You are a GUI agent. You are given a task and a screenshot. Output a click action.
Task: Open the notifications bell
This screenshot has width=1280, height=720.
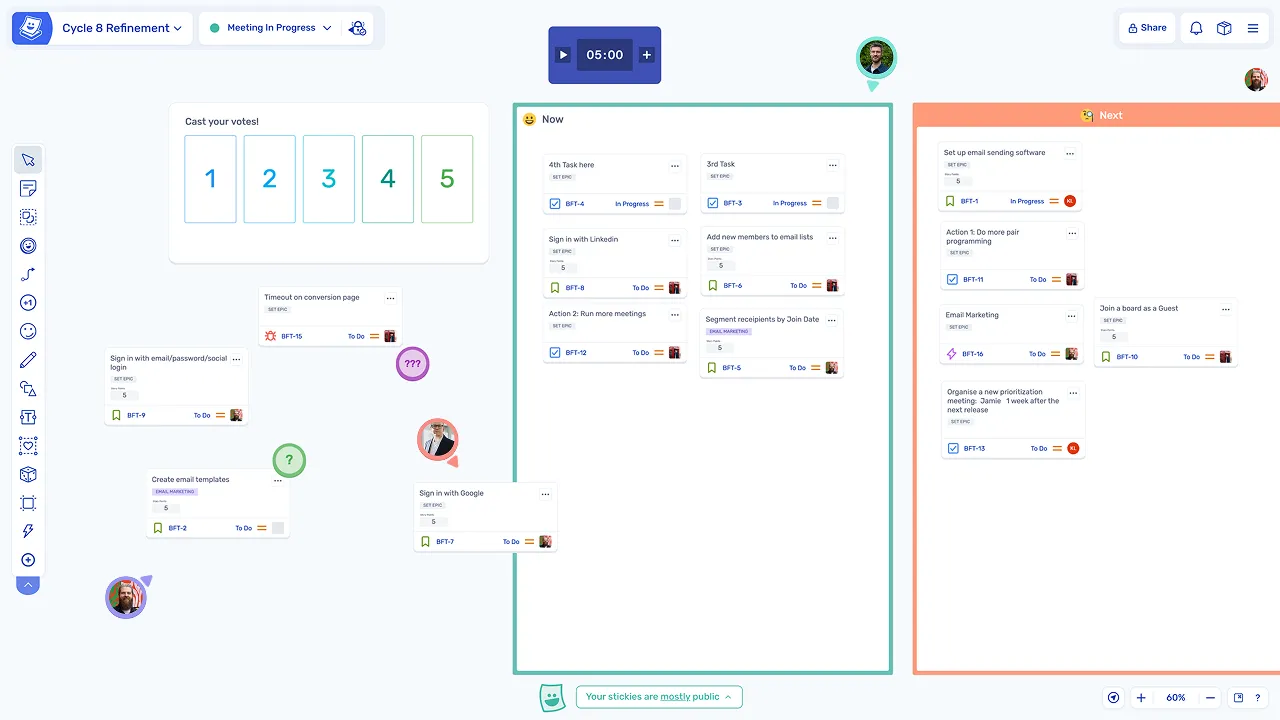coord(1196,28)
